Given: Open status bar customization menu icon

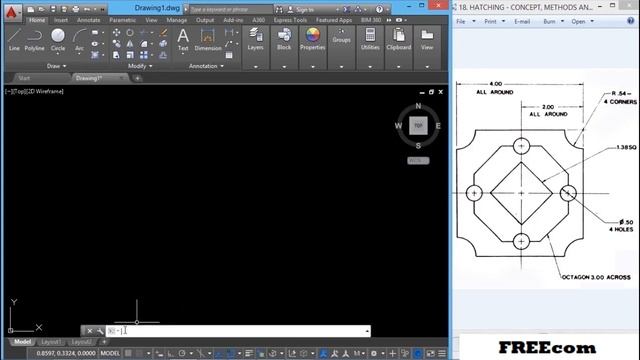Looking at the screenshot, I should point(442,353).
